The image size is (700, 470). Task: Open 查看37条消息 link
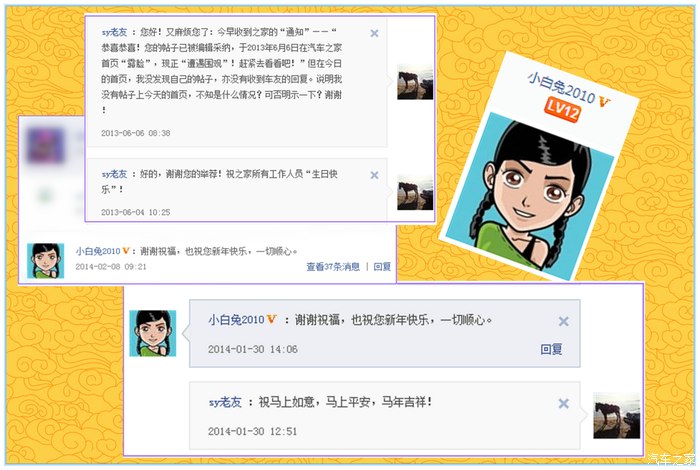tap(333, 266)
